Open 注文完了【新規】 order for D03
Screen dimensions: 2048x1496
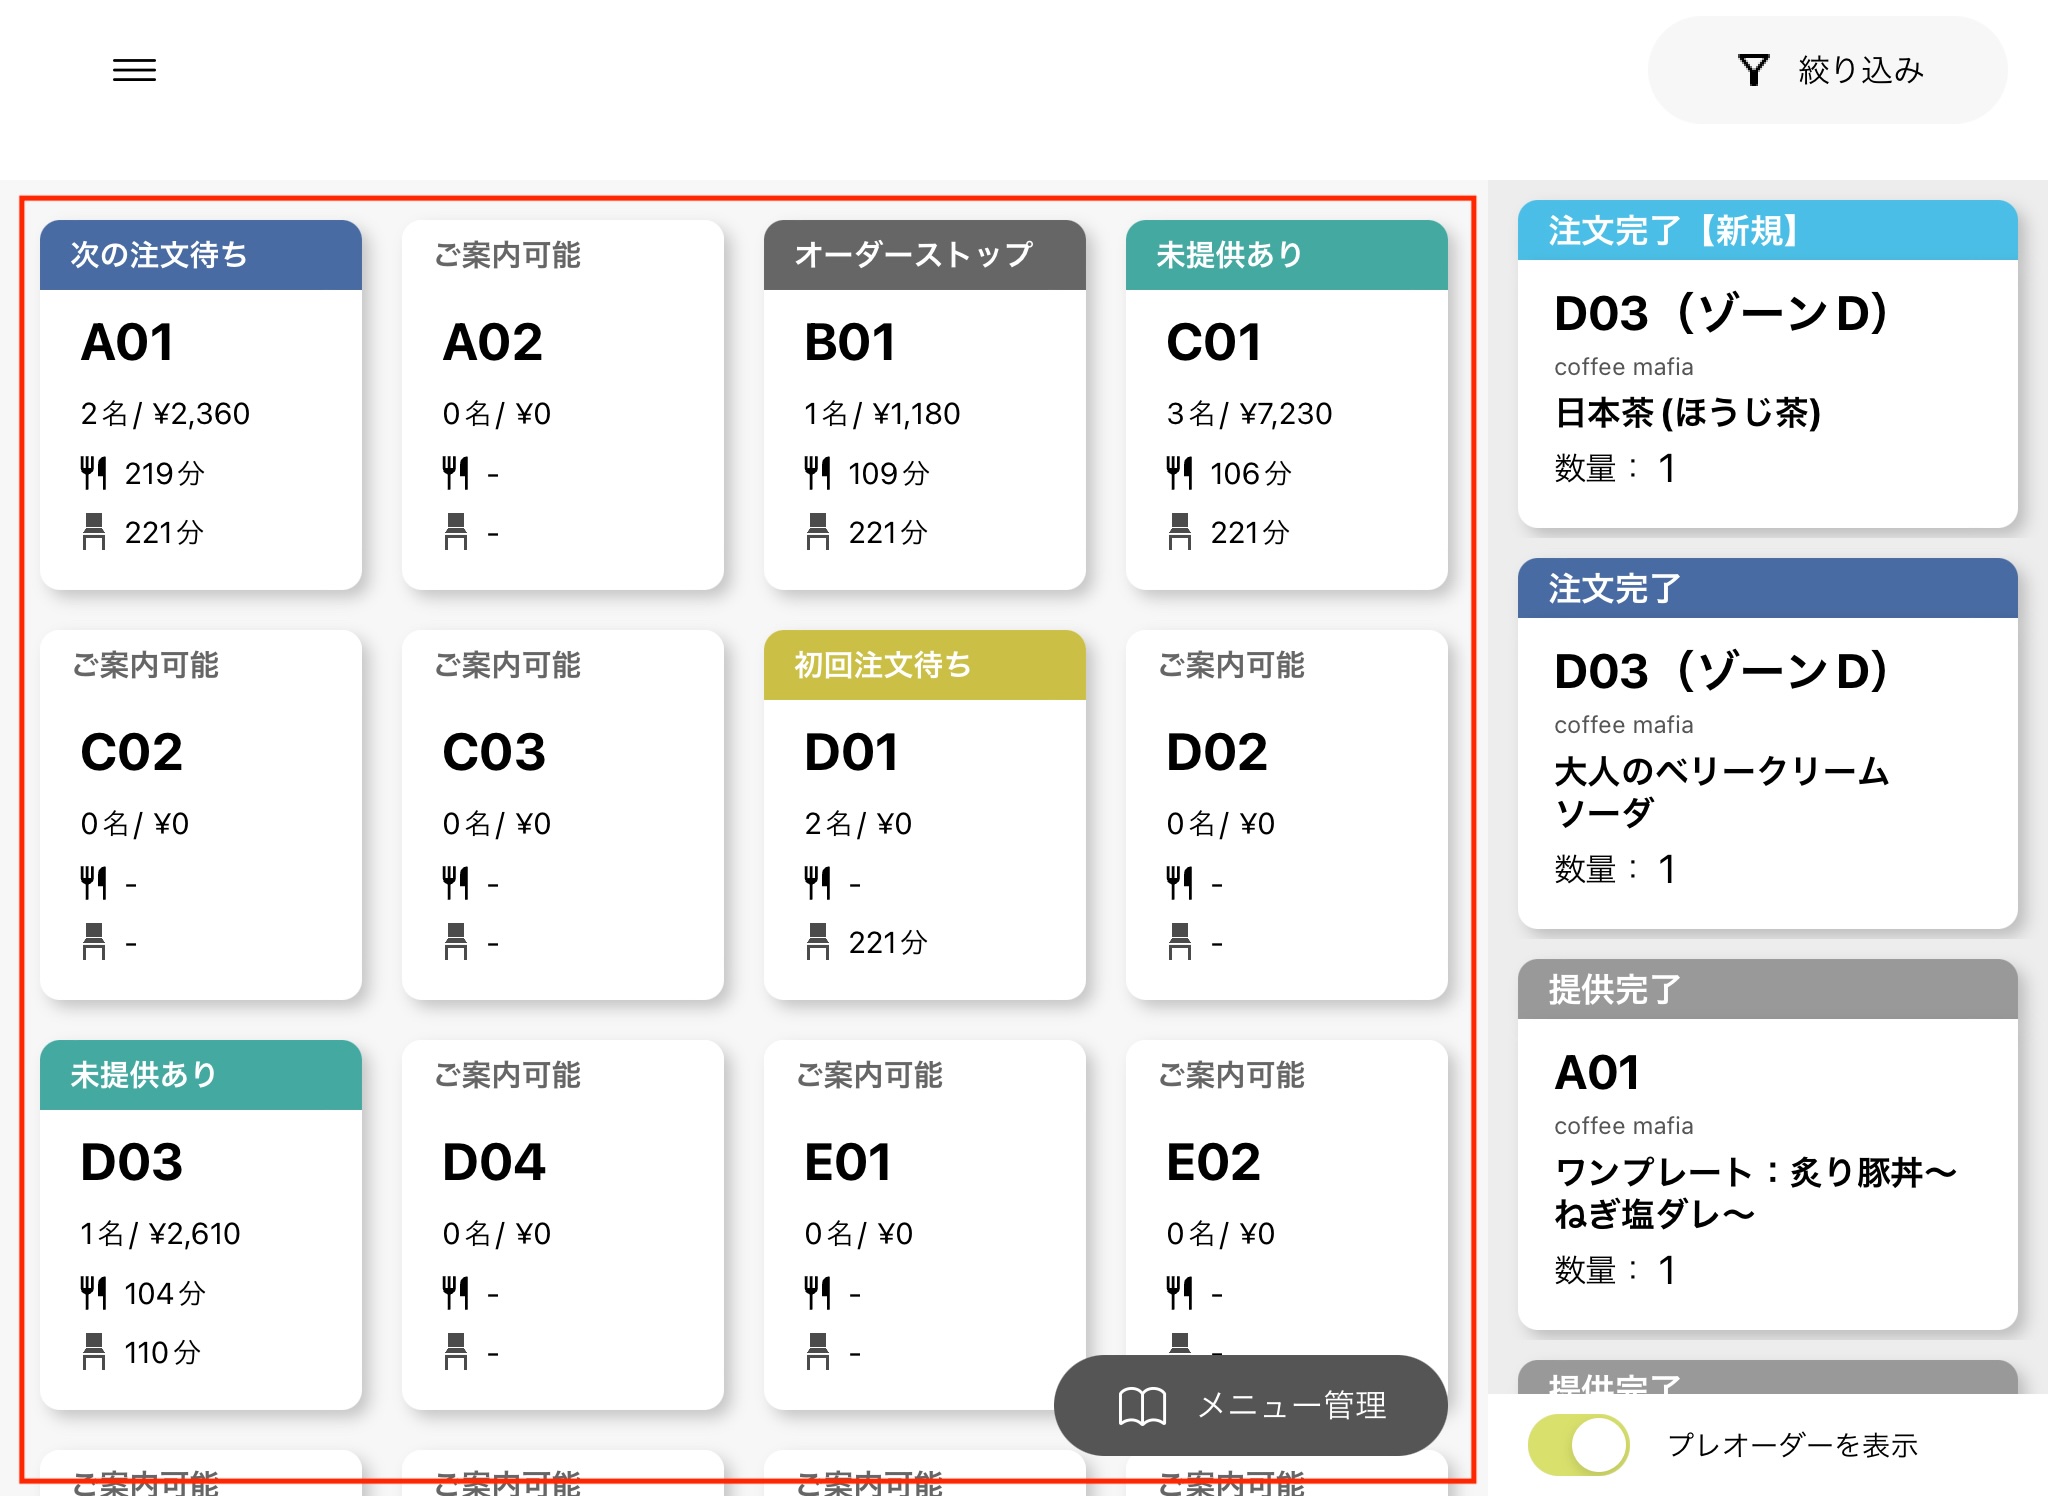tap(1767, 365)
